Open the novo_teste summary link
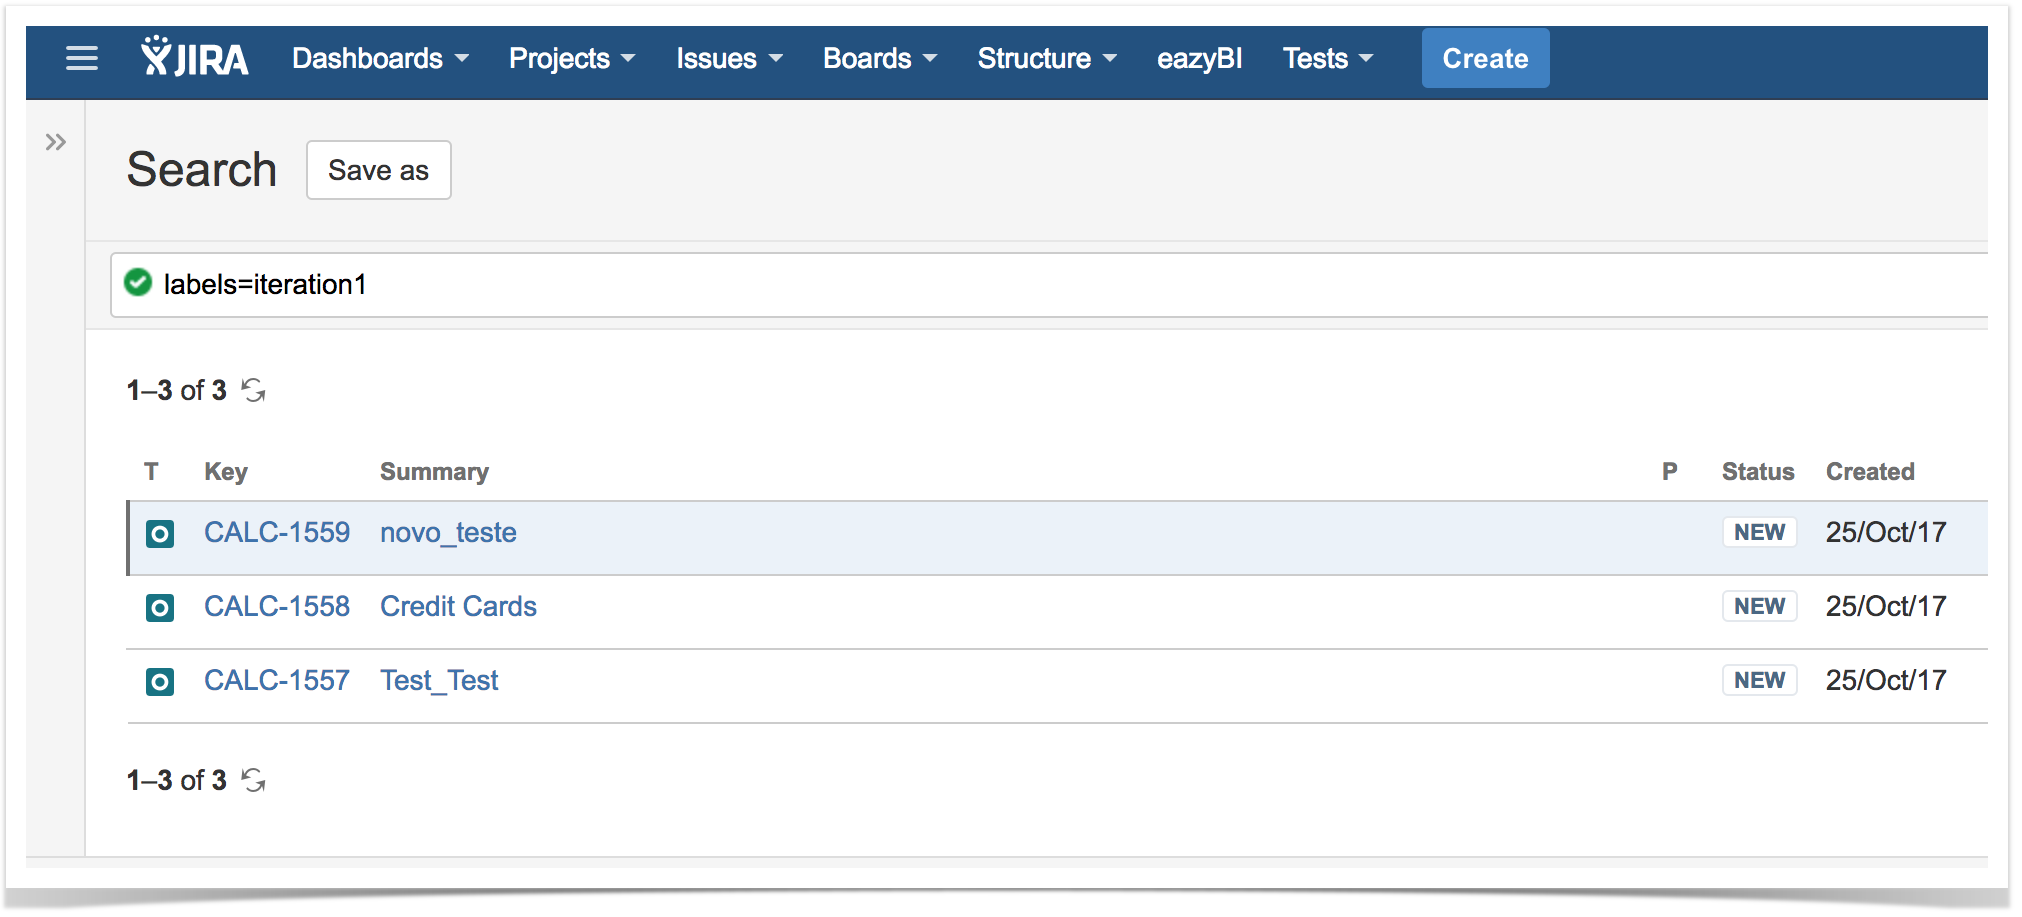Viewport: 2022px width, 917px height. pyautogui.click(x=448, y=532)
